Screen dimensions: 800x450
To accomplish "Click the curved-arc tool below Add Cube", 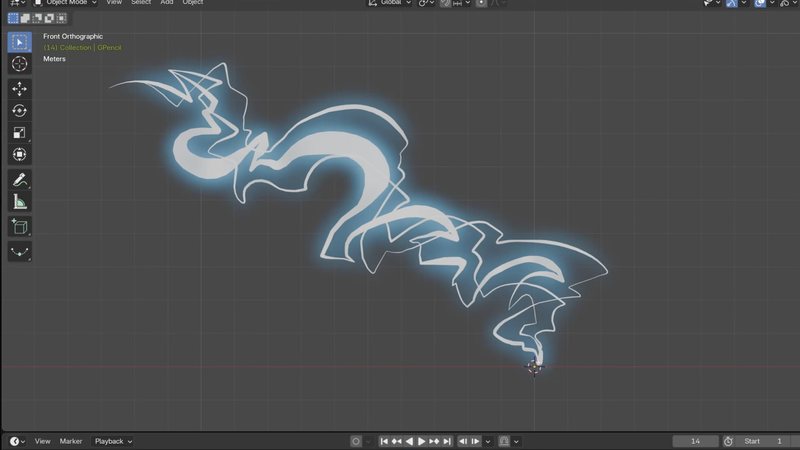I will tap(19, 252).
